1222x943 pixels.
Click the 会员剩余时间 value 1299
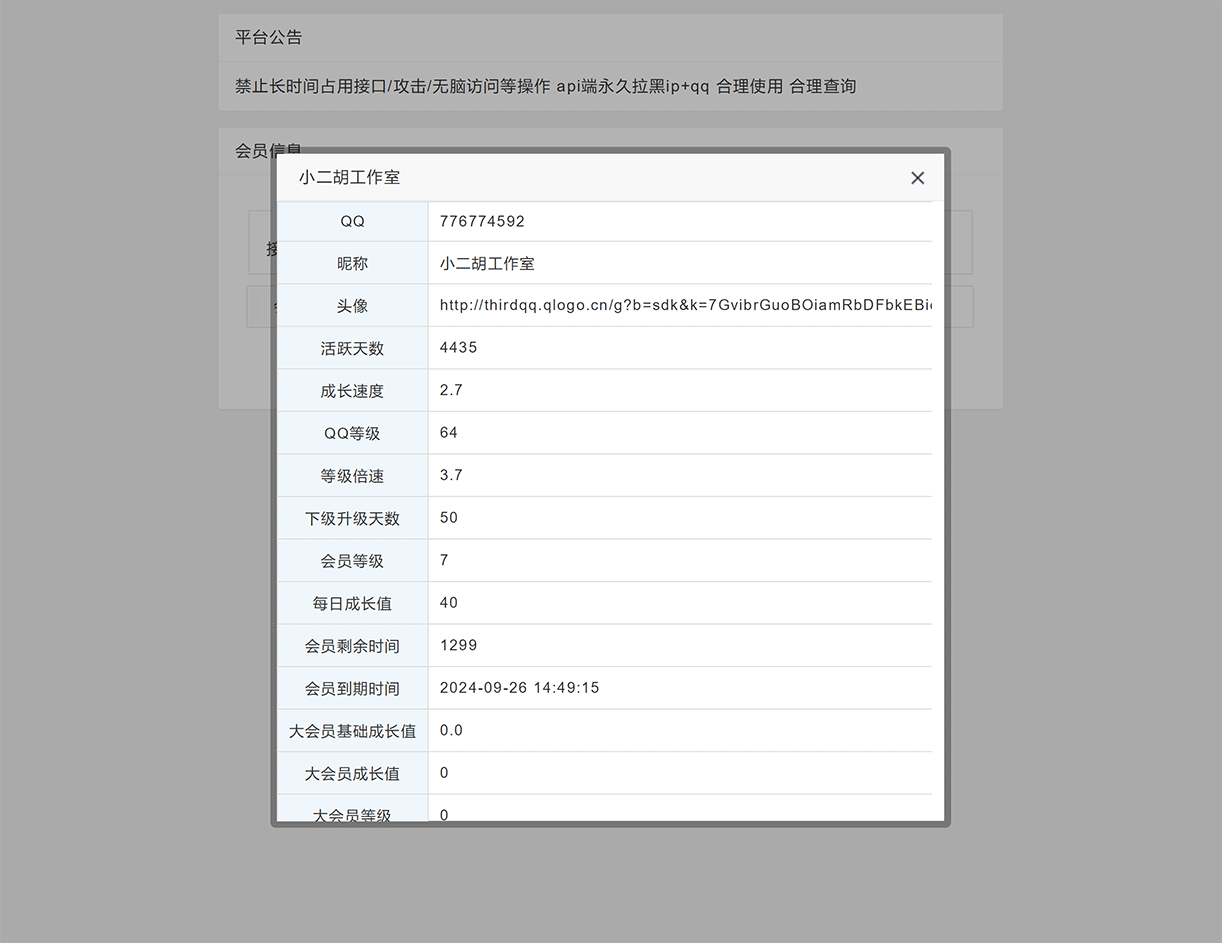click(457, 645)
